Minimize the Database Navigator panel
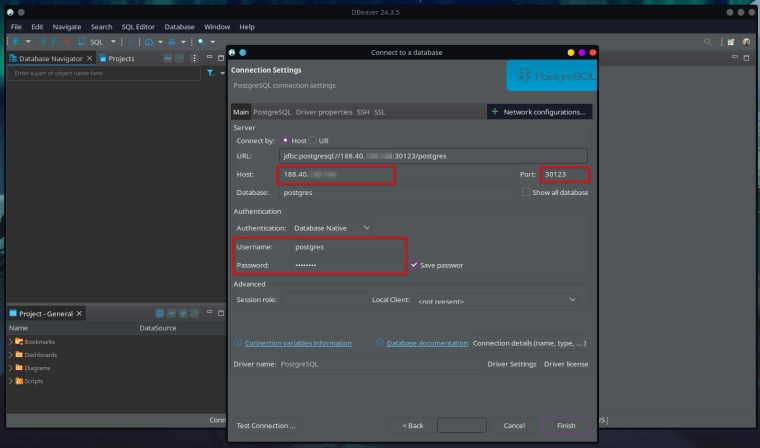This screenshot has height=448, width=760. point(209,57)
